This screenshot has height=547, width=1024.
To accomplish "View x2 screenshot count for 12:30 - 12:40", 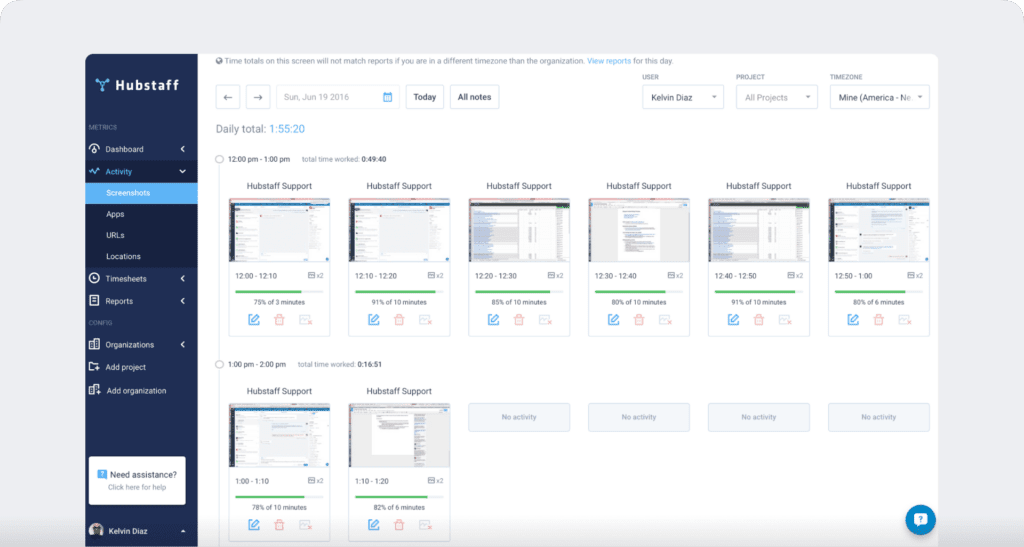I will click(x=675, y=275).
